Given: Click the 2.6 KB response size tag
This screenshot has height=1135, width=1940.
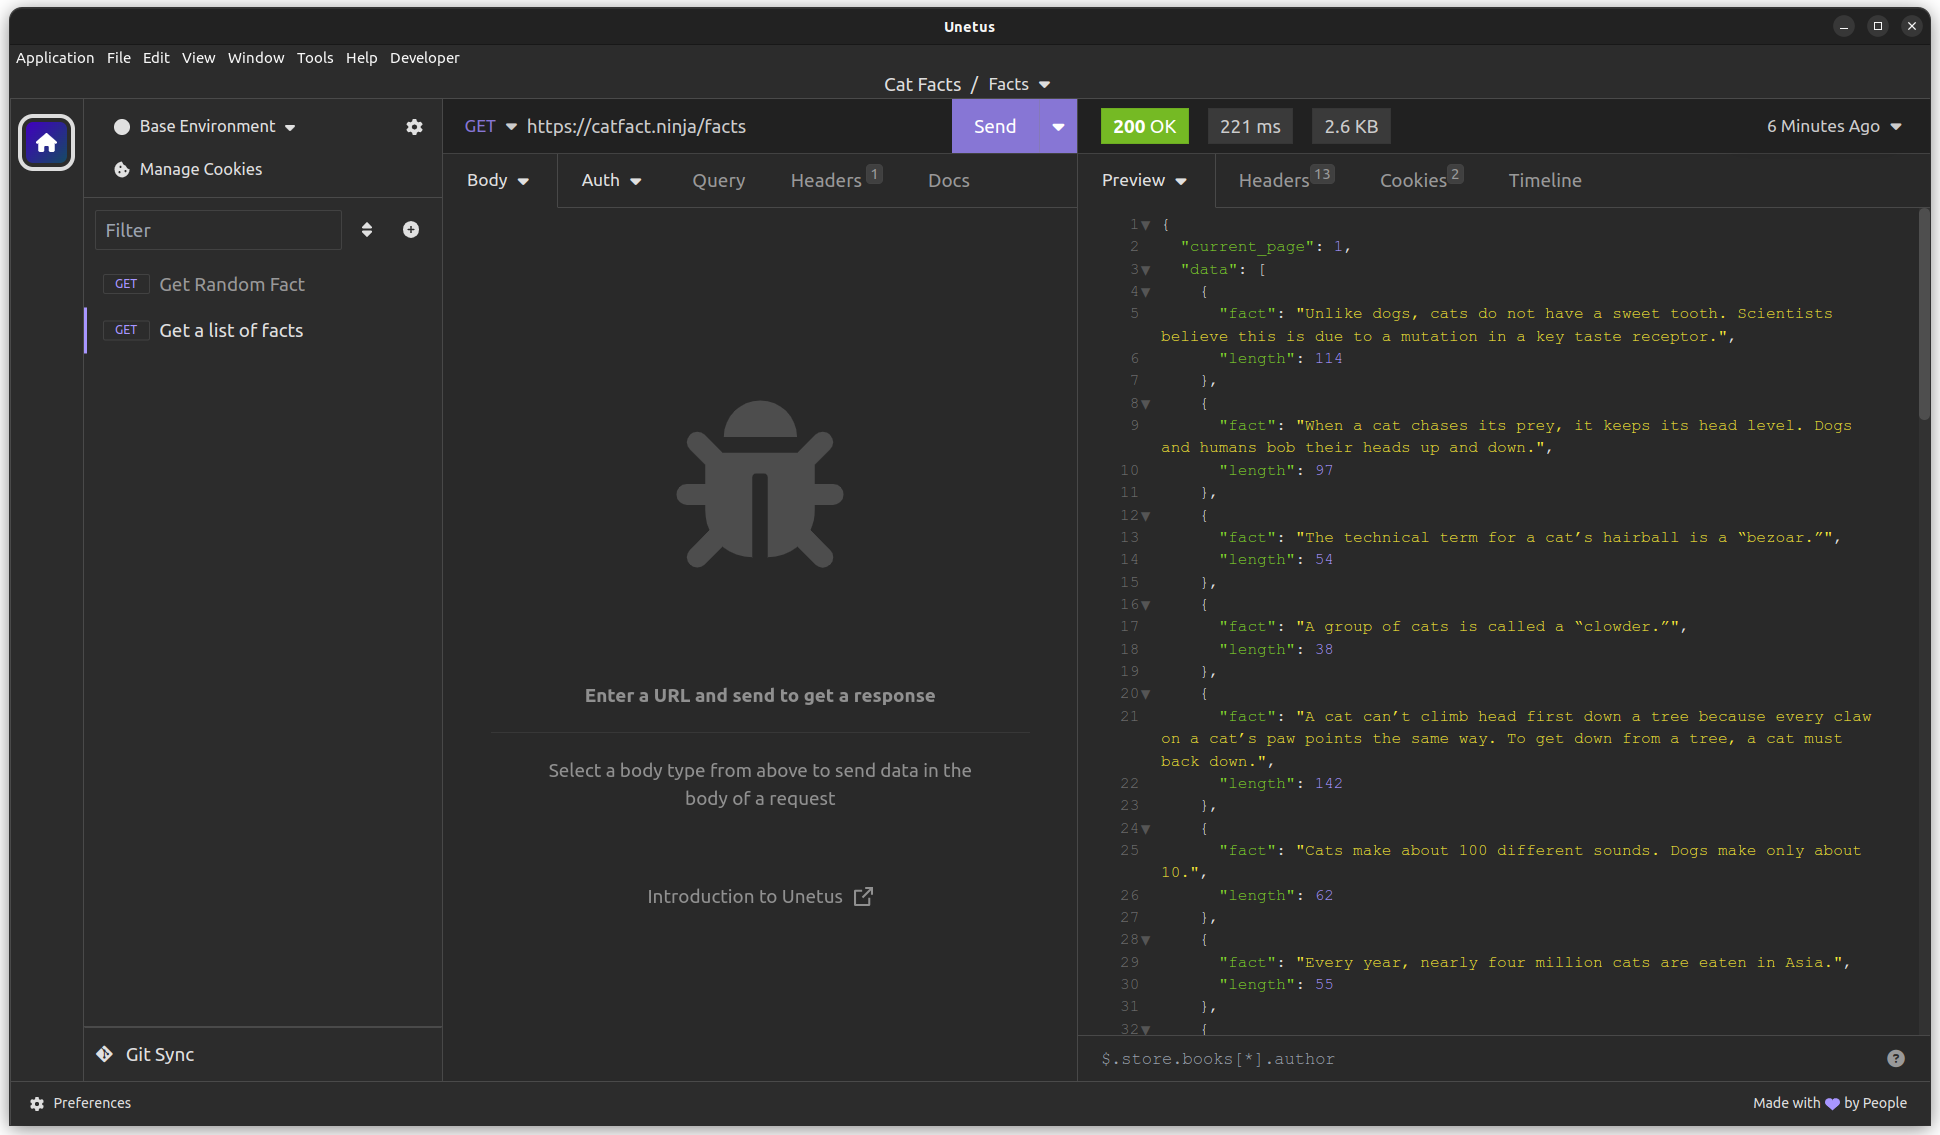Looking at the screenshot, I should 1351,126.
